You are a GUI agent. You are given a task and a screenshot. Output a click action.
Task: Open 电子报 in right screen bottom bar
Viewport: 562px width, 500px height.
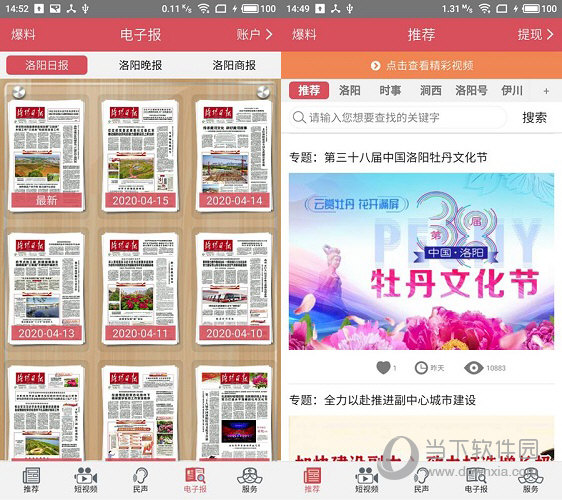tap(476, 480)
